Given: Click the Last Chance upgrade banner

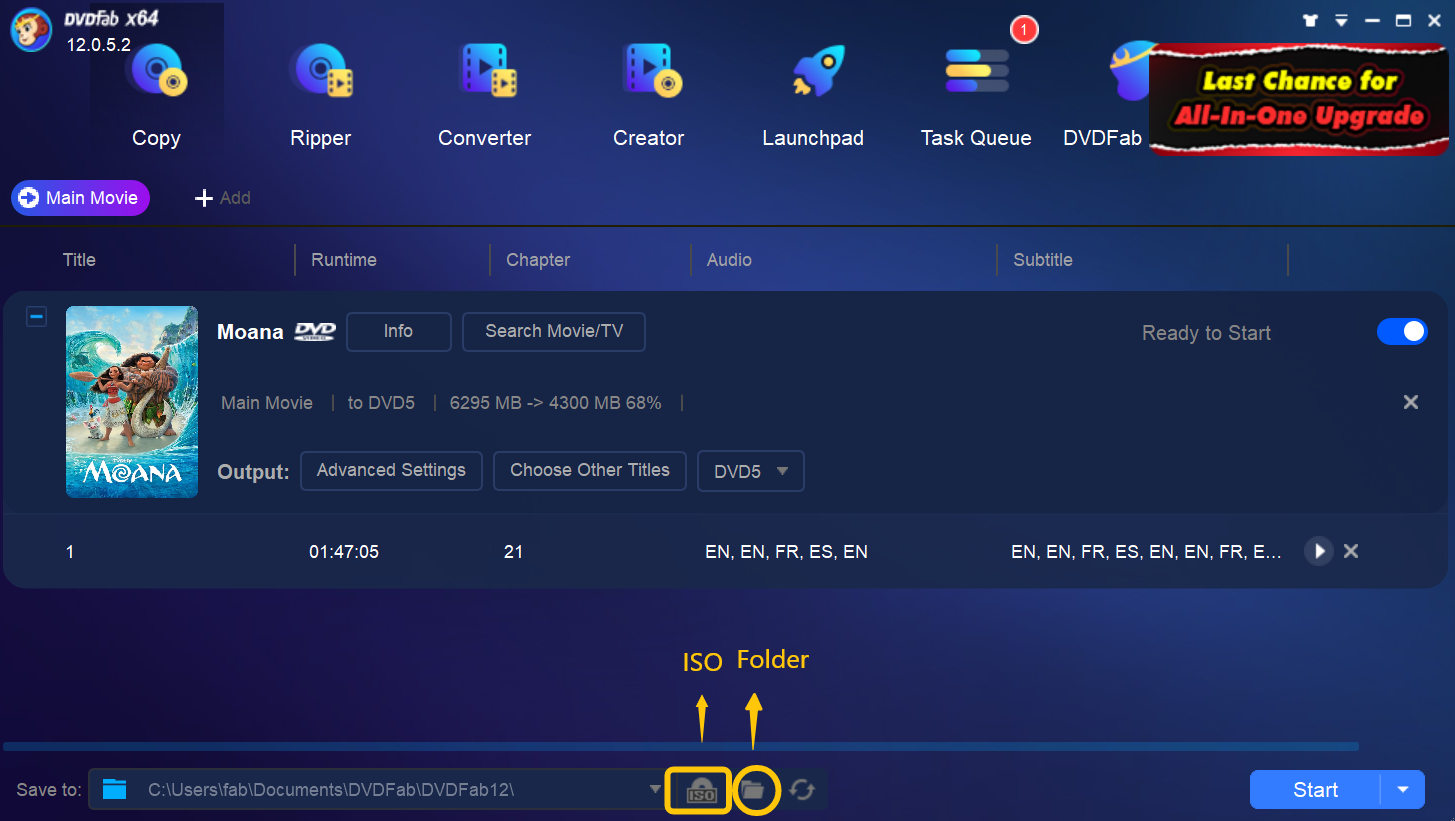Looking at the screenshot, I should (x=1299, y=98).
